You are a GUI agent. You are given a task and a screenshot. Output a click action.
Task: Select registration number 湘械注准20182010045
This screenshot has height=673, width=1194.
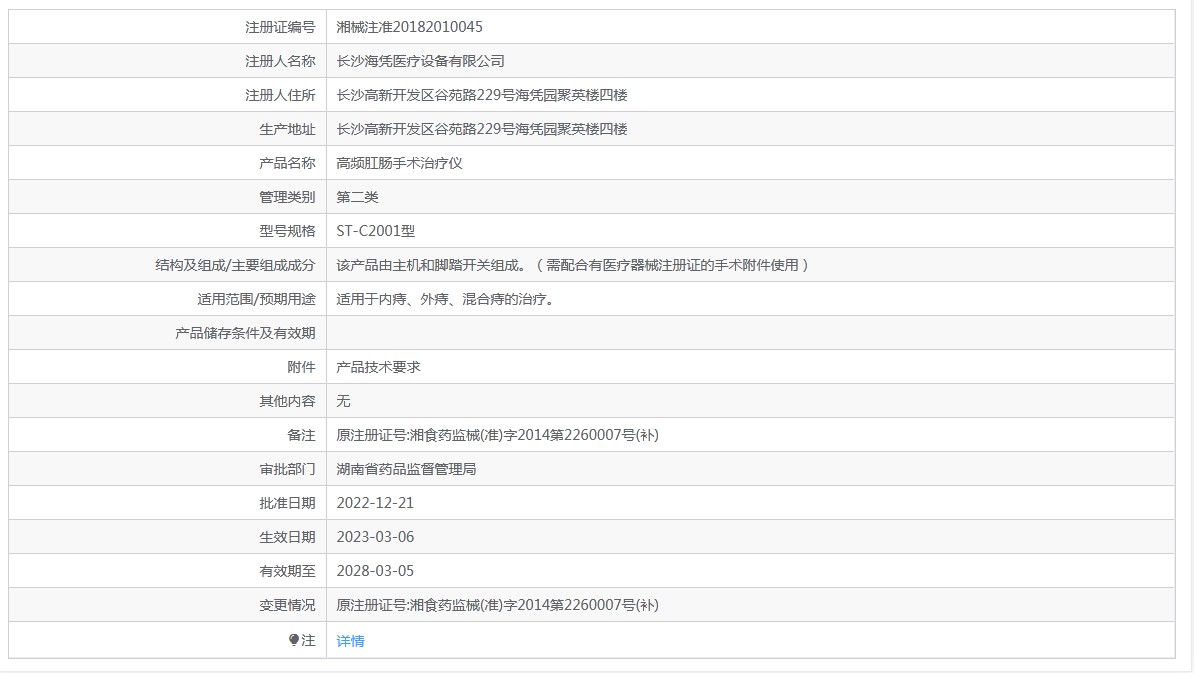click(410, 27)
